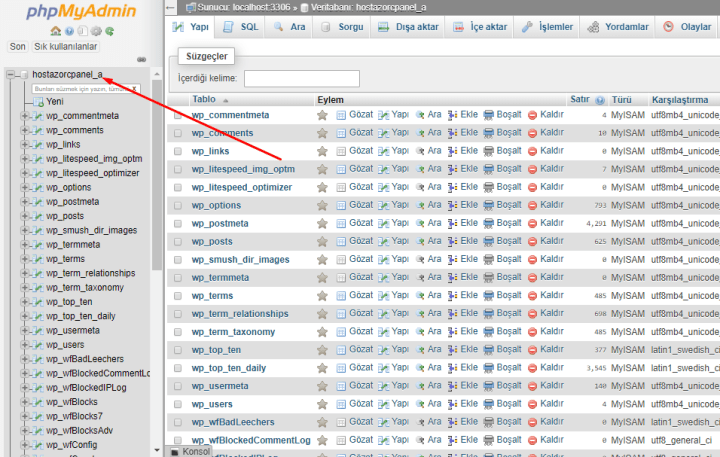Viewport: 720px width, 457px height.
Task: Open the wp_litespeed_img_optm table link
Action: [243, 169]
